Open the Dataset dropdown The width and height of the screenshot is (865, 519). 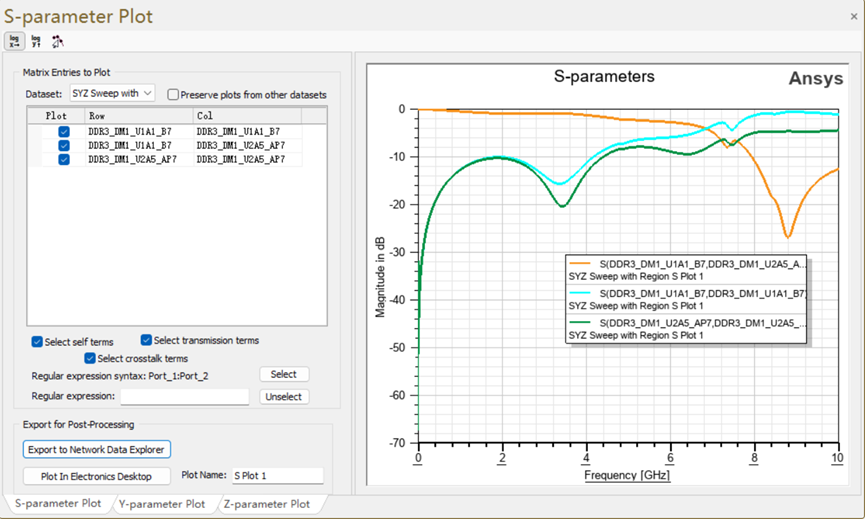[x=112, y=94]
